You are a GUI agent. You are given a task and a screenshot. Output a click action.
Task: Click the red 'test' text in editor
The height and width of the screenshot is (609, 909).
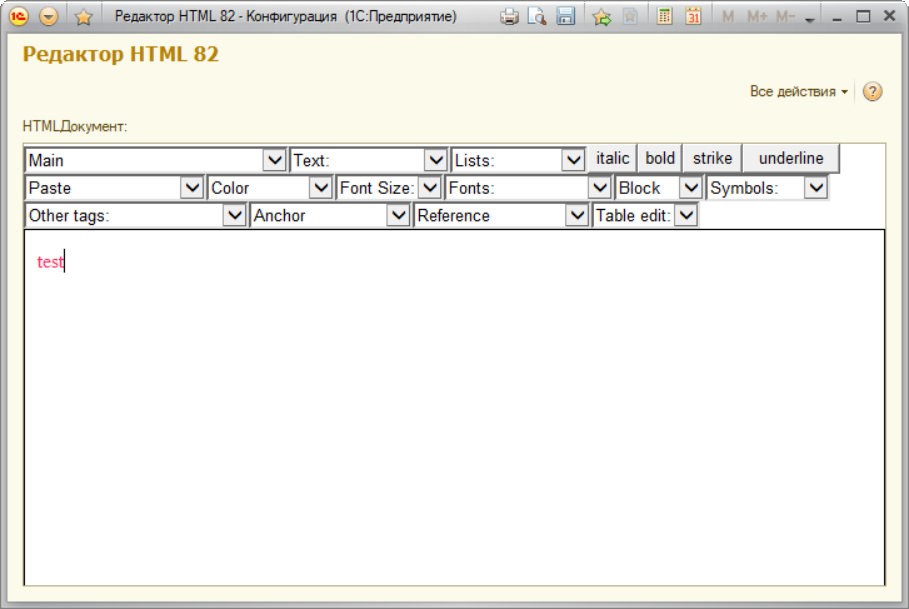click(50, 262)
